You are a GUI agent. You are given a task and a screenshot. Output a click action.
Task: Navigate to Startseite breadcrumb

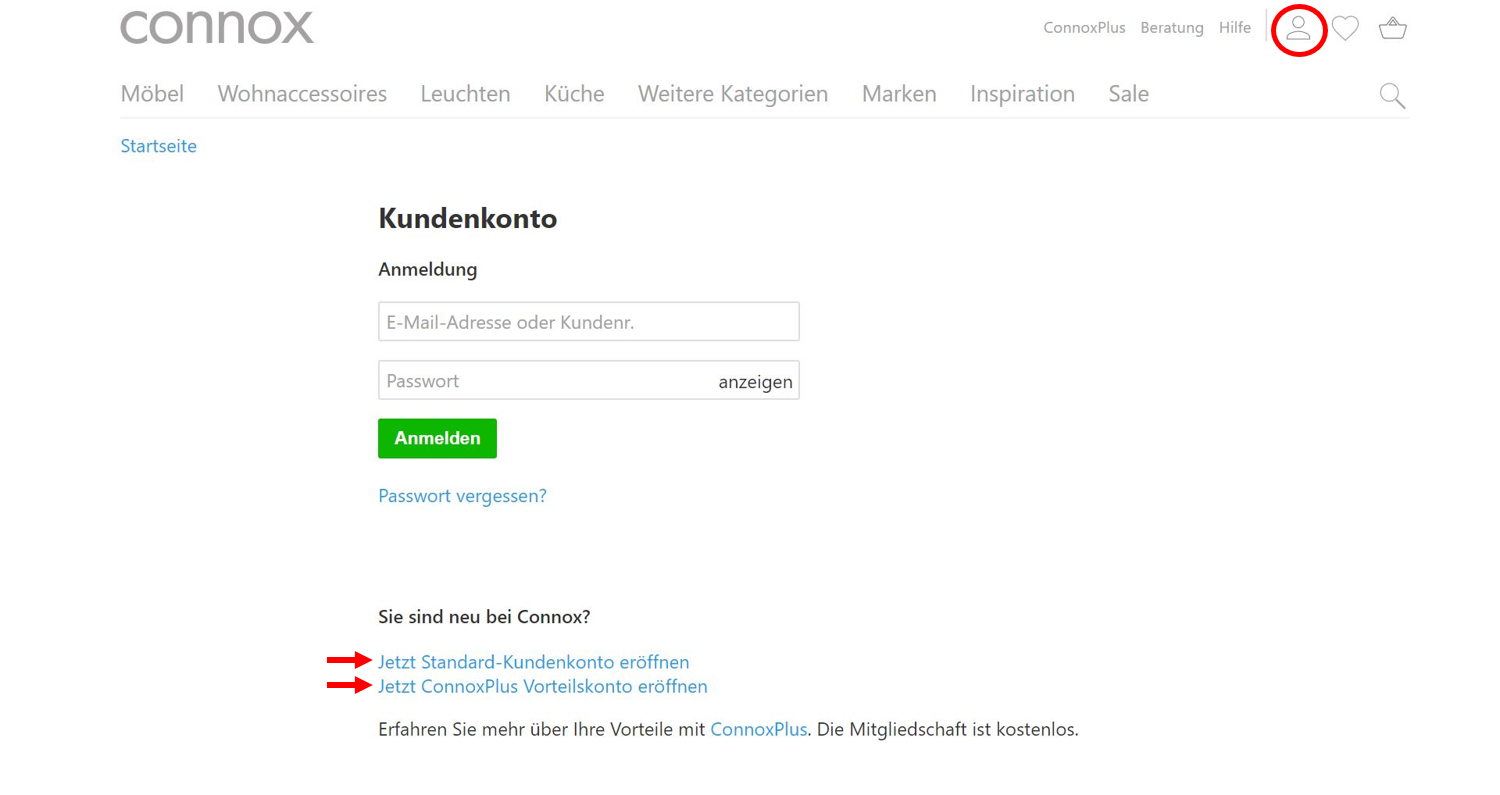click(158, 146)
